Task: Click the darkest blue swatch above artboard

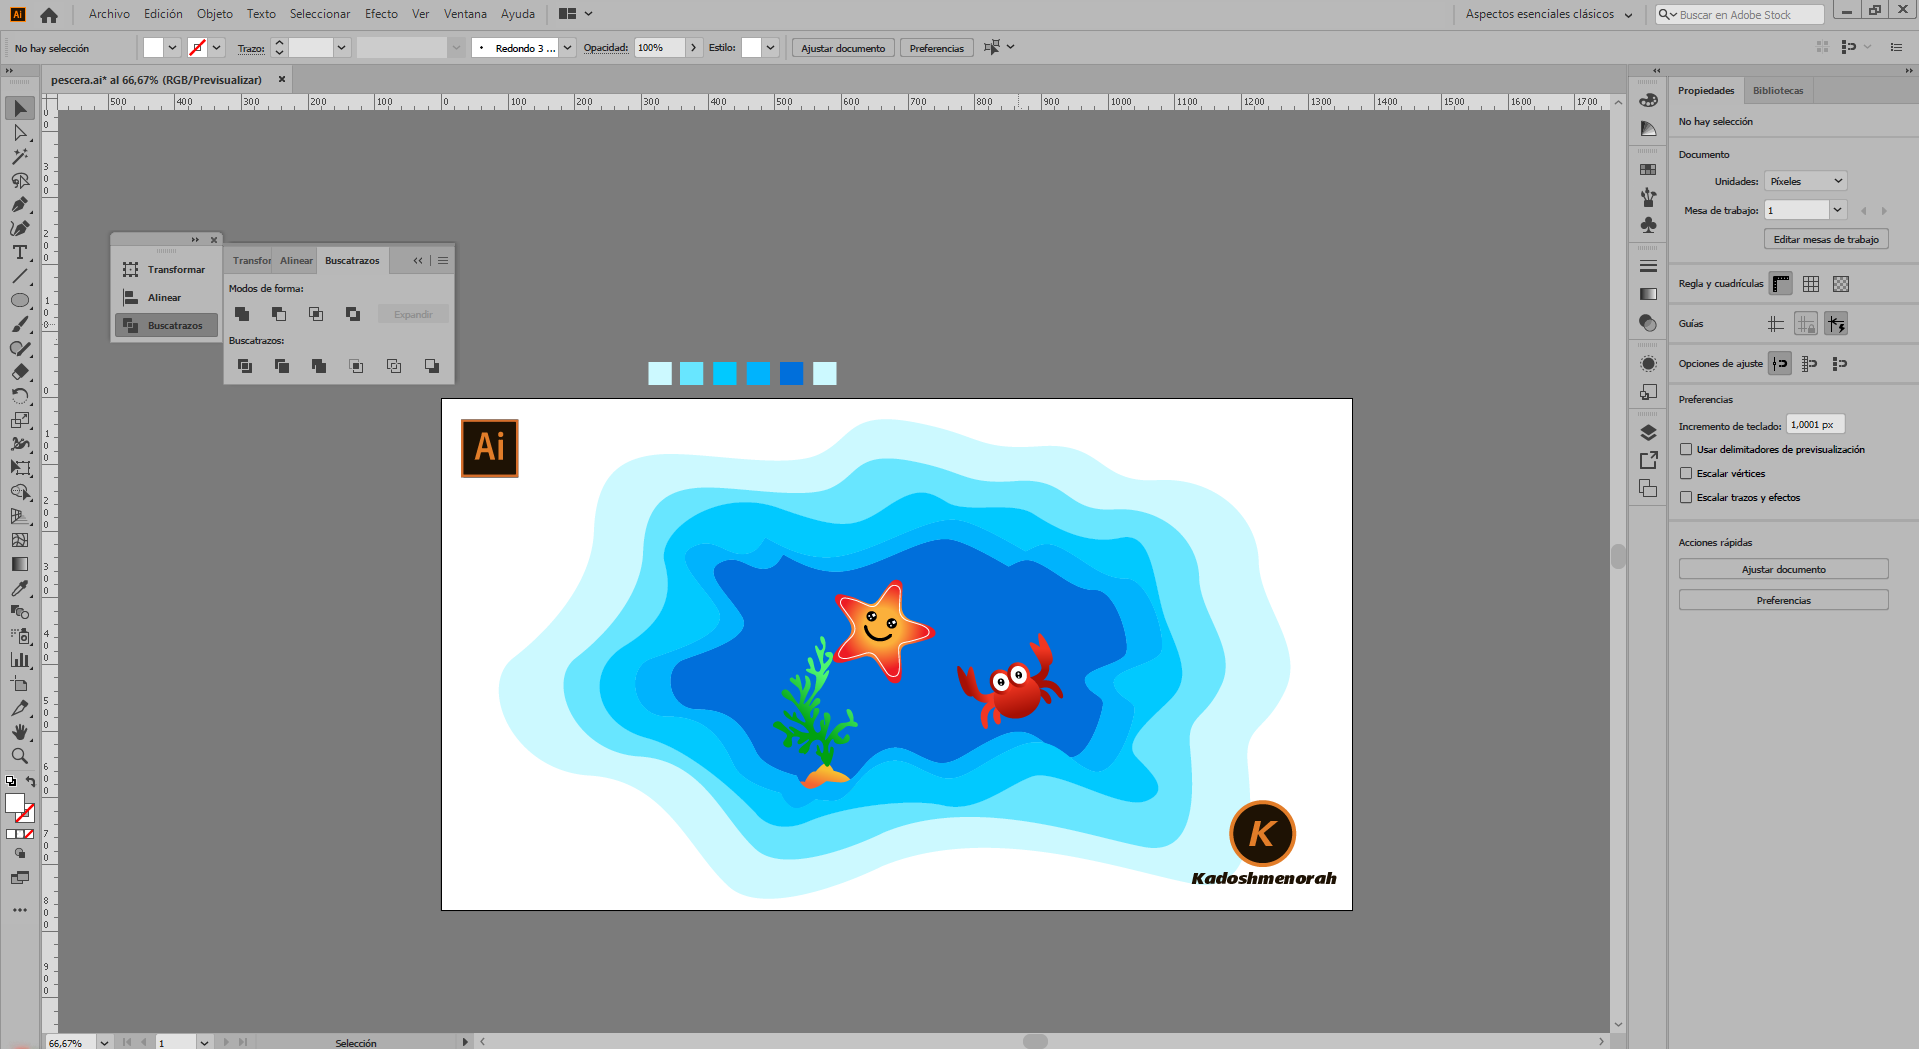Action: 792,374
